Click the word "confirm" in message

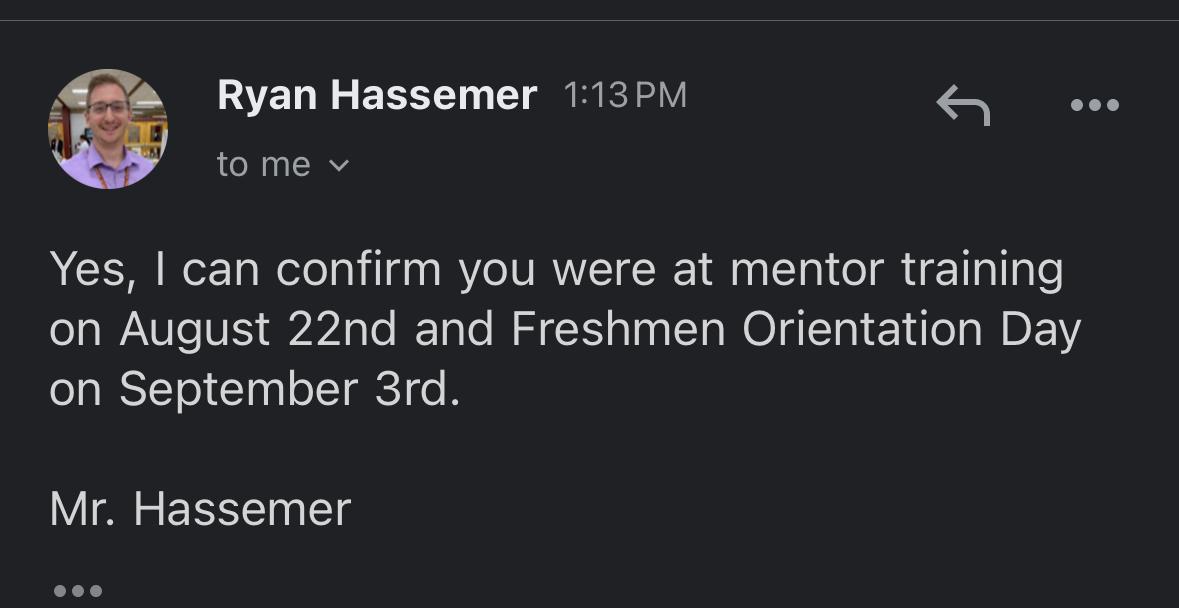(x=358, y=270)
